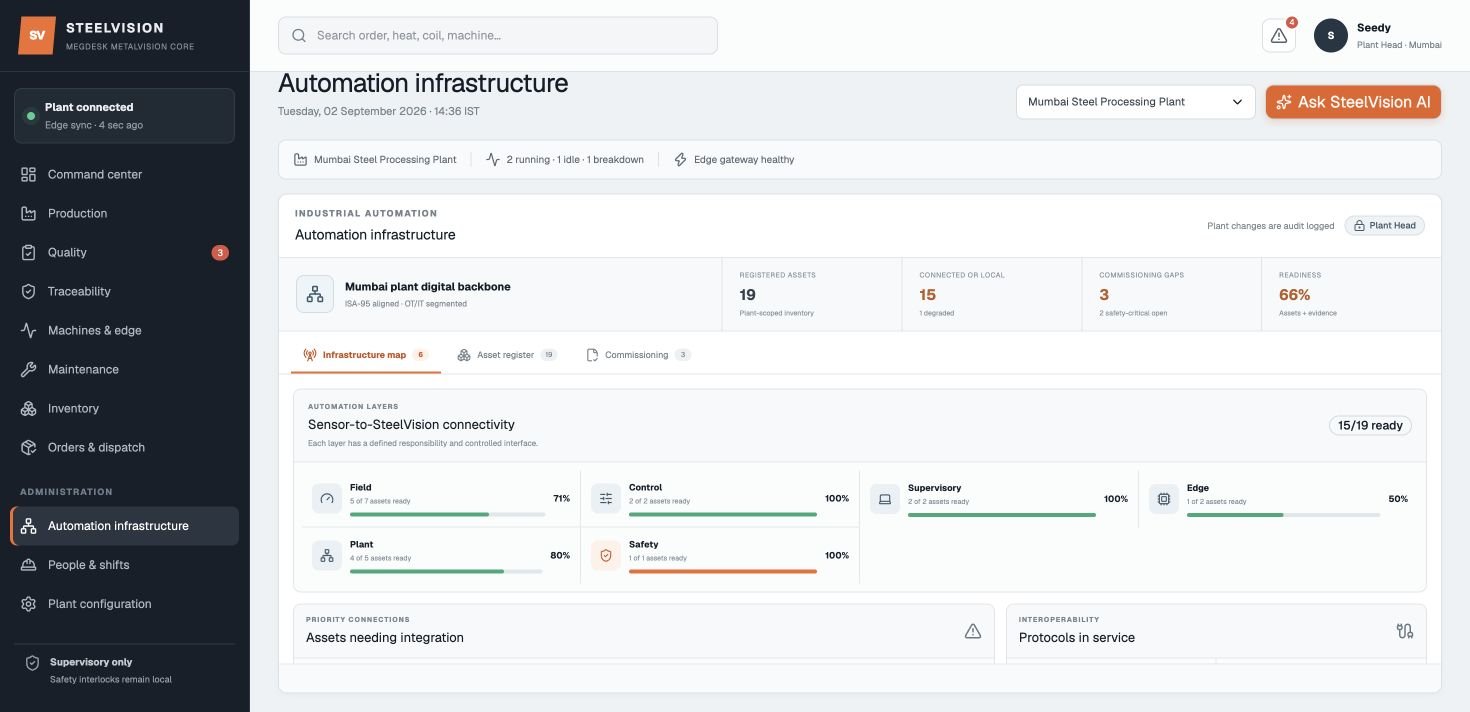The image size is (1470, 712).
Task: Switch to the Commissioning tab
Action: [x=639, y=355]
